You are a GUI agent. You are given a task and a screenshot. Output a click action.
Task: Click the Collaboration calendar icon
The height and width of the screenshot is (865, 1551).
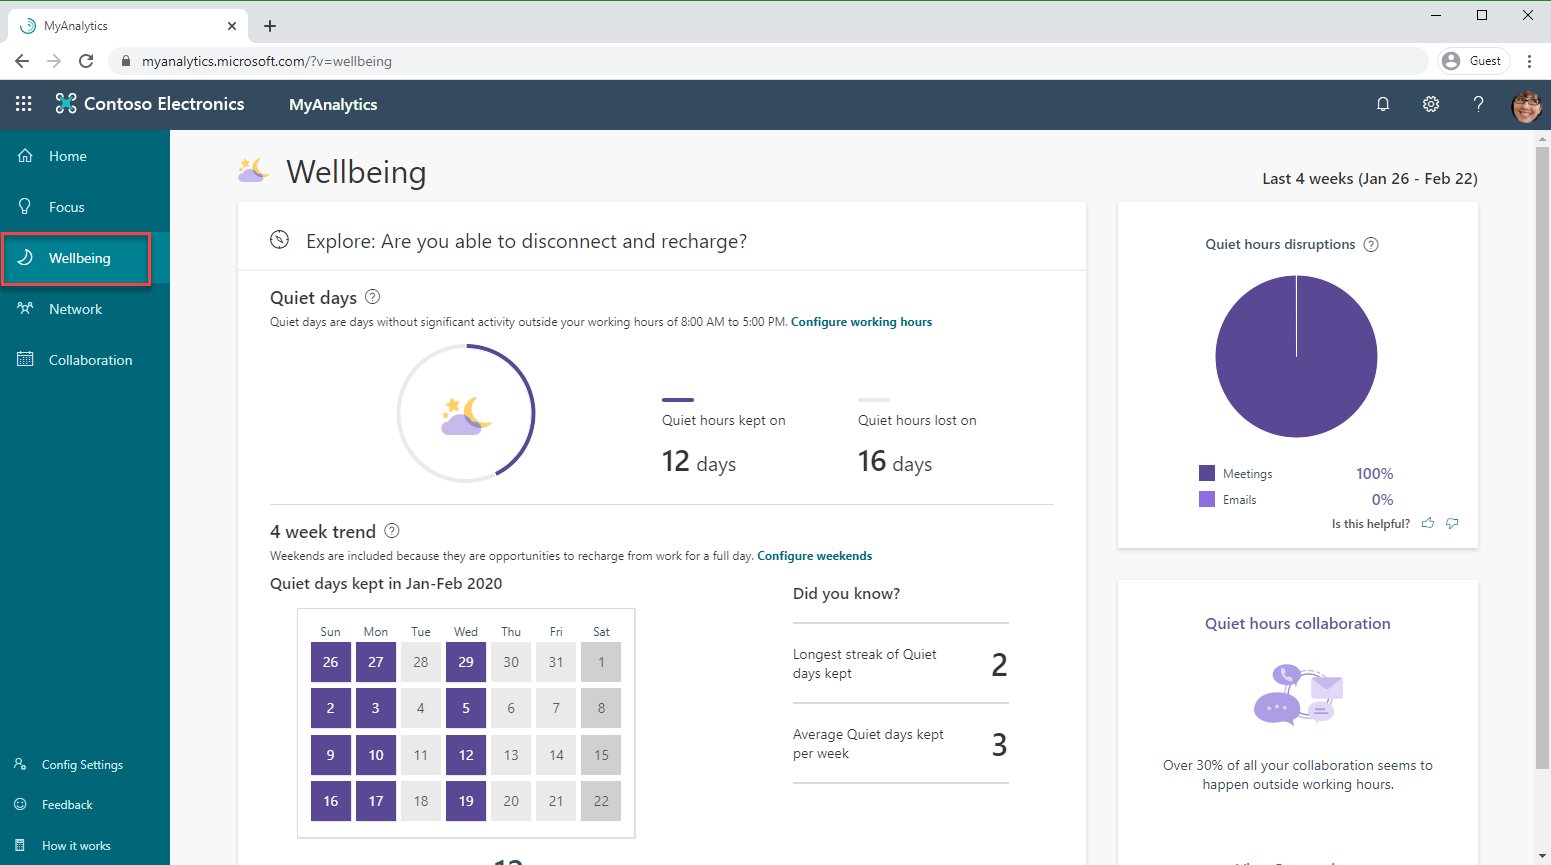pos(25,359)
